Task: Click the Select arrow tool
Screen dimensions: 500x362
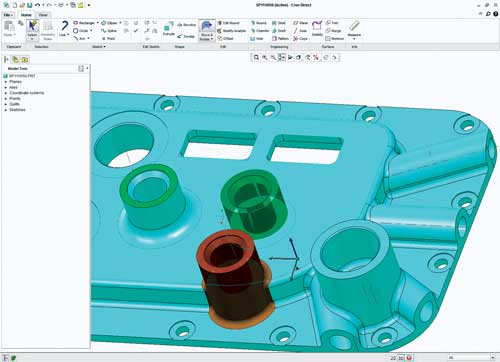Action: 32,28
